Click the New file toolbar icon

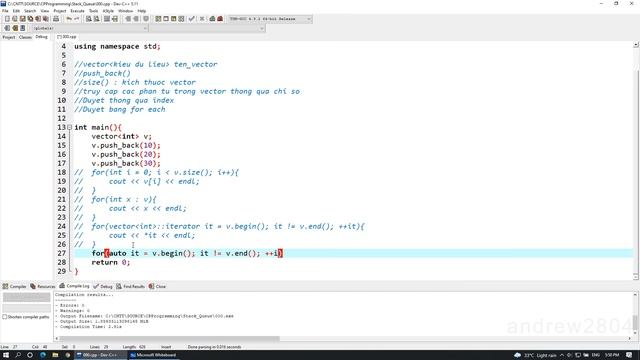pos(7,19)
